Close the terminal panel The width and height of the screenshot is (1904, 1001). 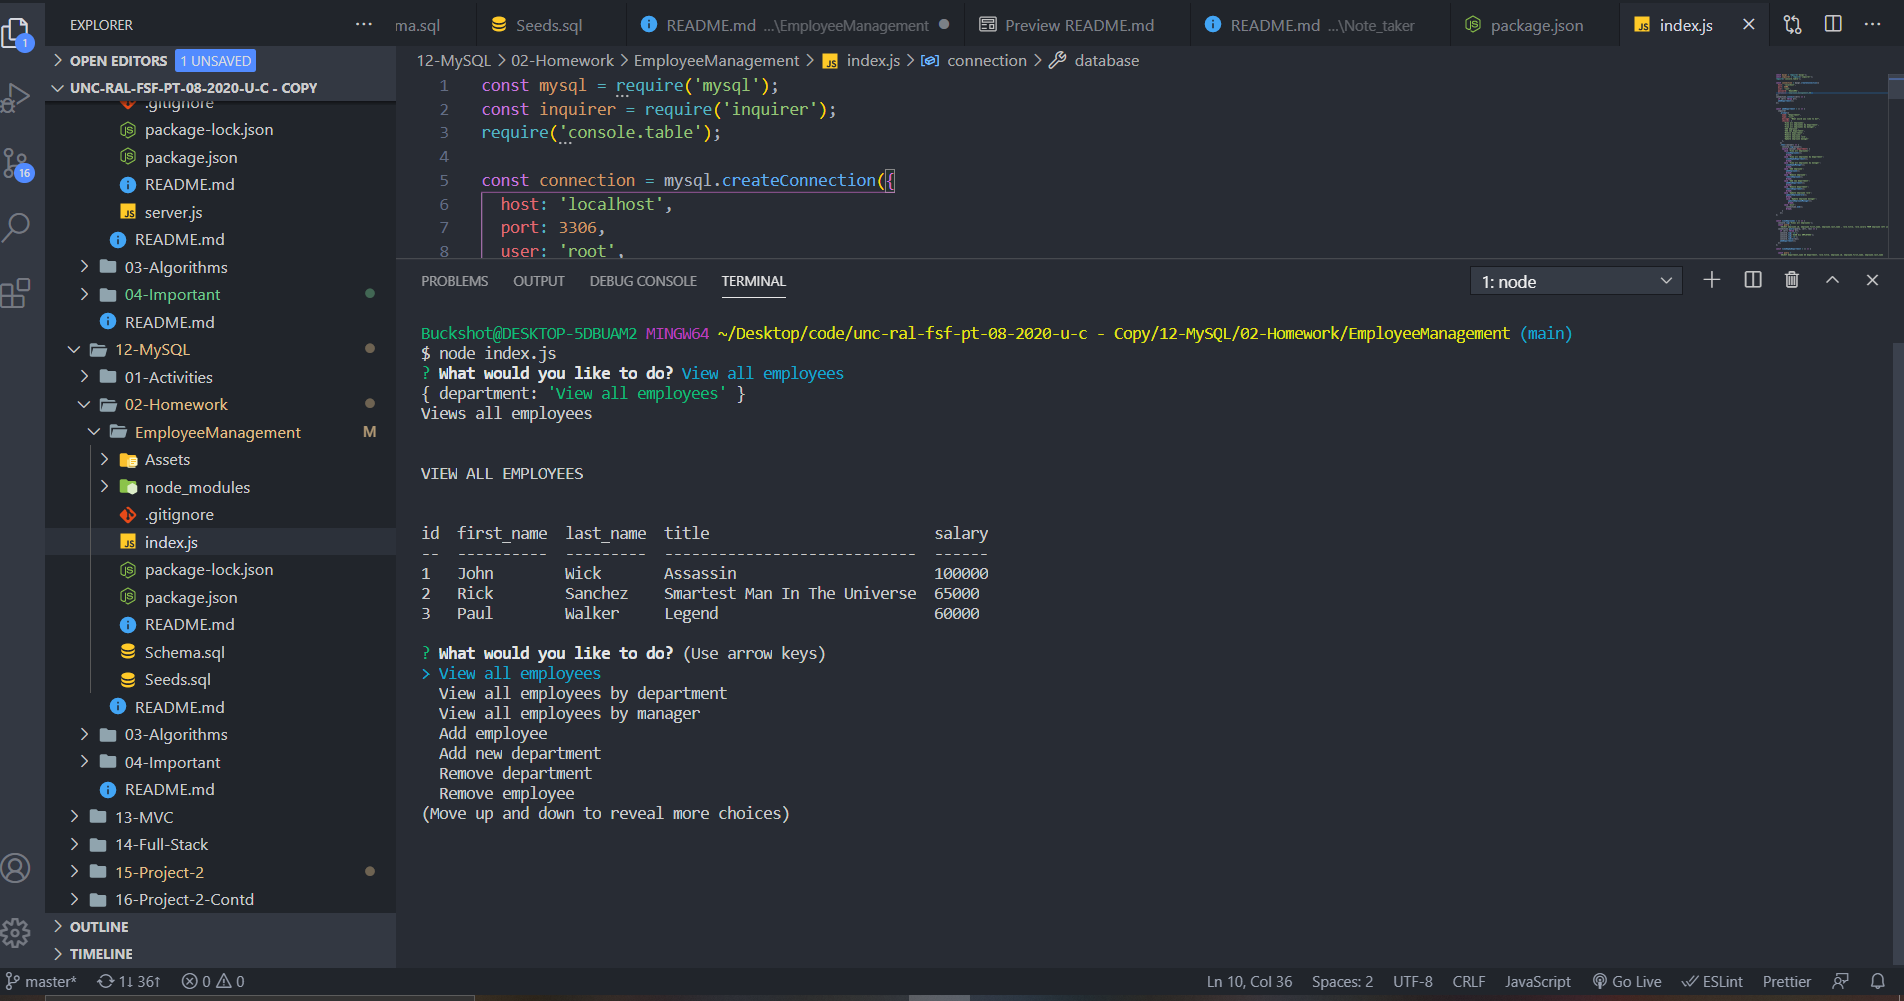pyautogui.click(x=1872, y=280)
